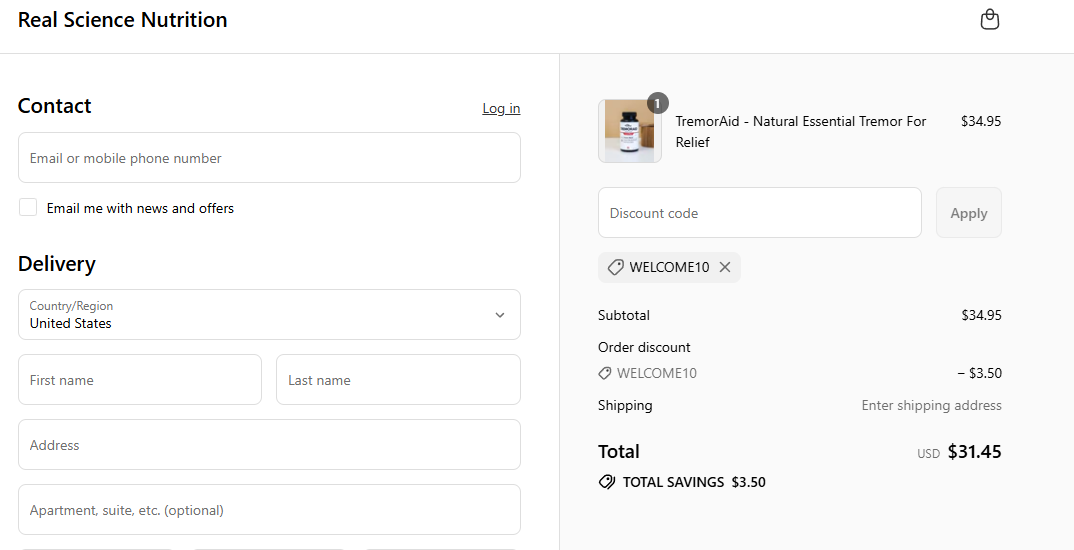This screenshot has width=1074, height=550.
Task: Click the product price $34.95
Action: [x=981, y=121]
